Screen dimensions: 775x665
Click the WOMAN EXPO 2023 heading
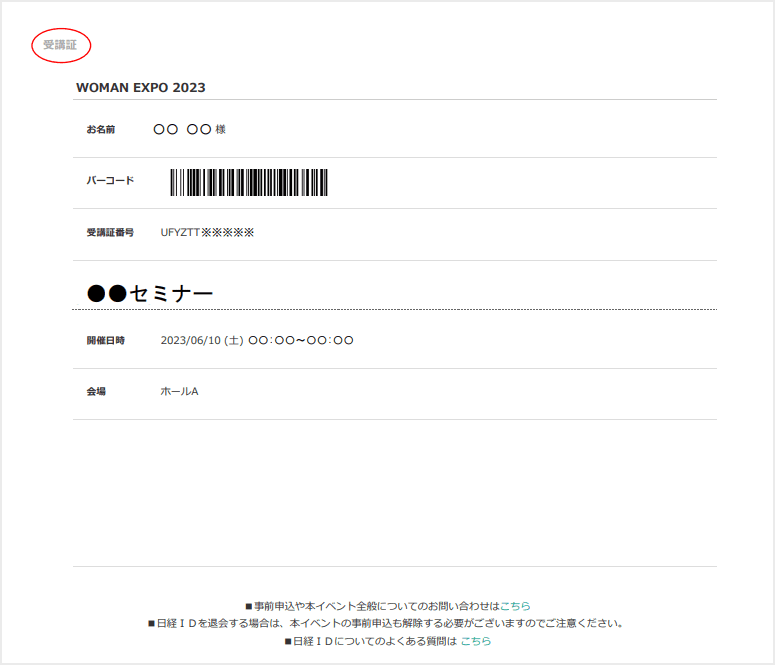coord(140,88)
